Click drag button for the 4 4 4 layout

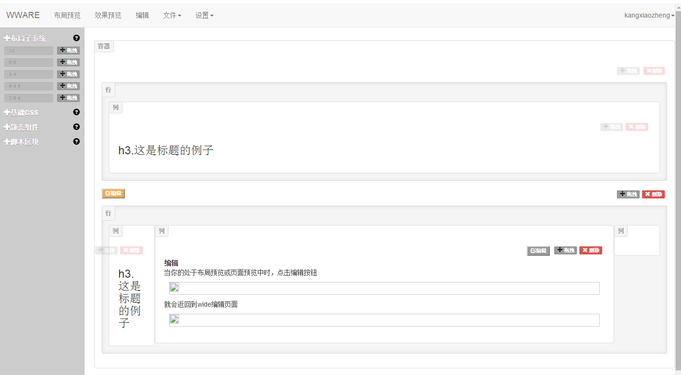point(68,86)
